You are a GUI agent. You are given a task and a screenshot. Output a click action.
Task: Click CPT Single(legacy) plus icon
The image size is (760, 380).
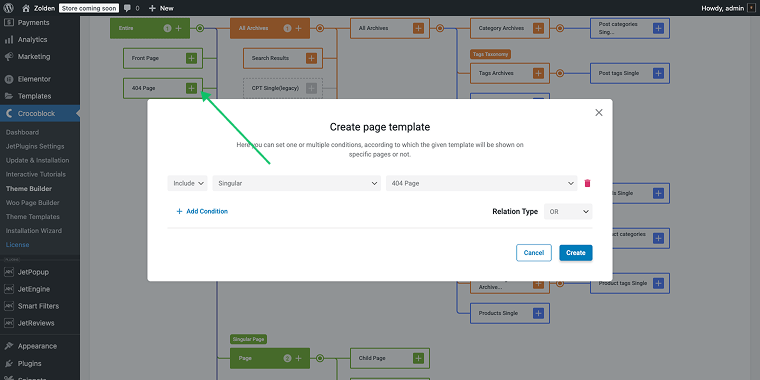click(311, 88)
